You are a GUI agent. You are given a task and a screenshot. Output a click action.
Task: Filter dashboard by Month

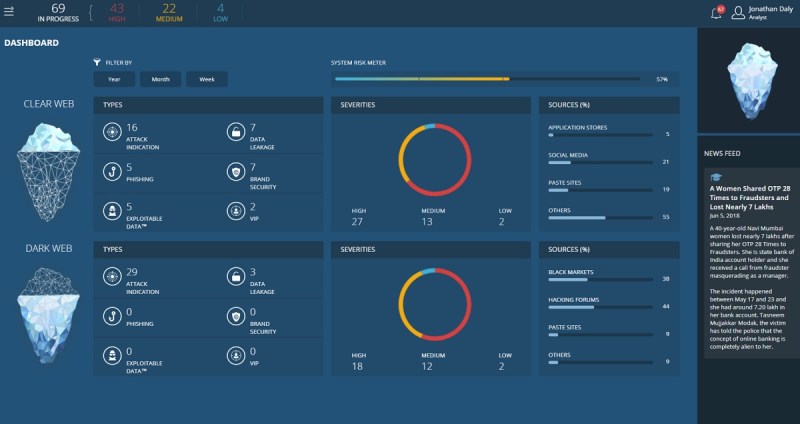click(x=160, y=79)
